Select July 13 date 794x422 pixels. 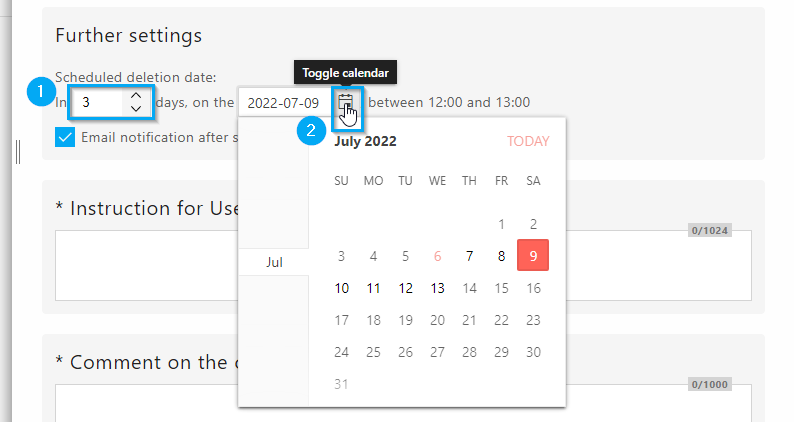pos(438,288)
